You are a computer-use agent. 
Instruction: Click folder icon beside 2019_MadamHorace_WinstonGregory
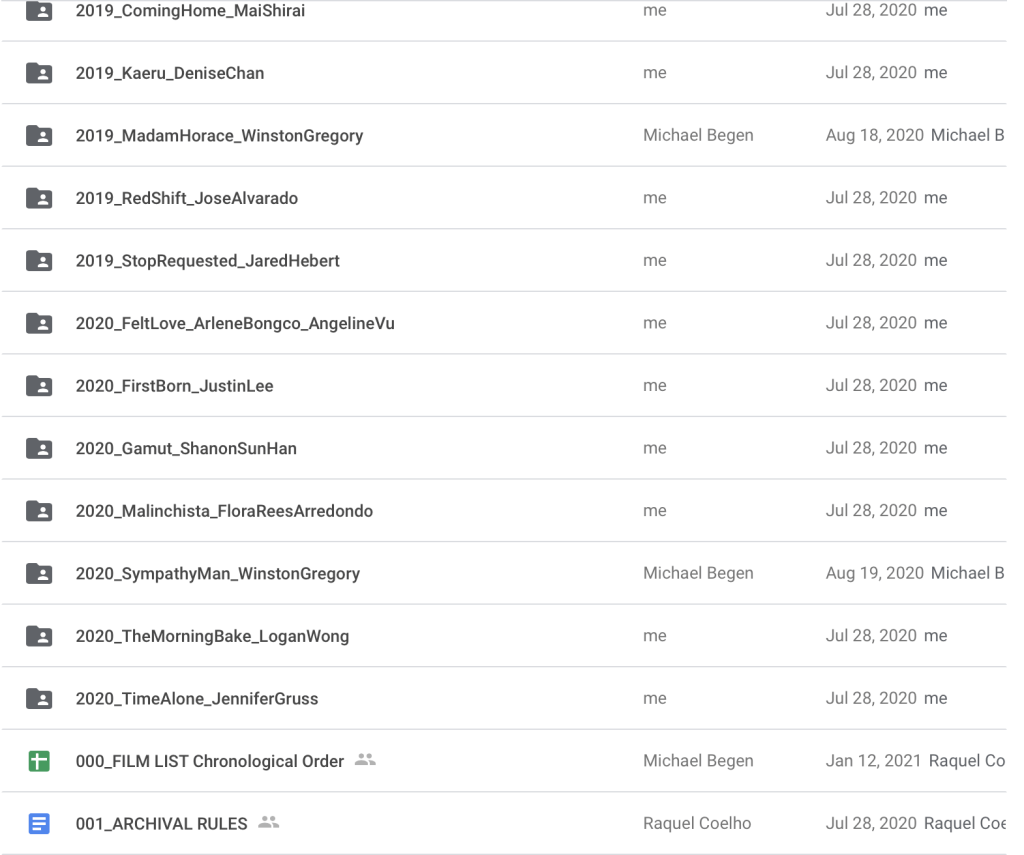(x=39, y=135)
